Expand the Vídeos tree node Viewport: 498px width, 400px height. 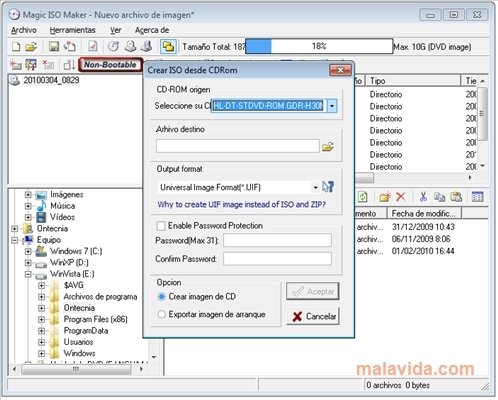28,217
